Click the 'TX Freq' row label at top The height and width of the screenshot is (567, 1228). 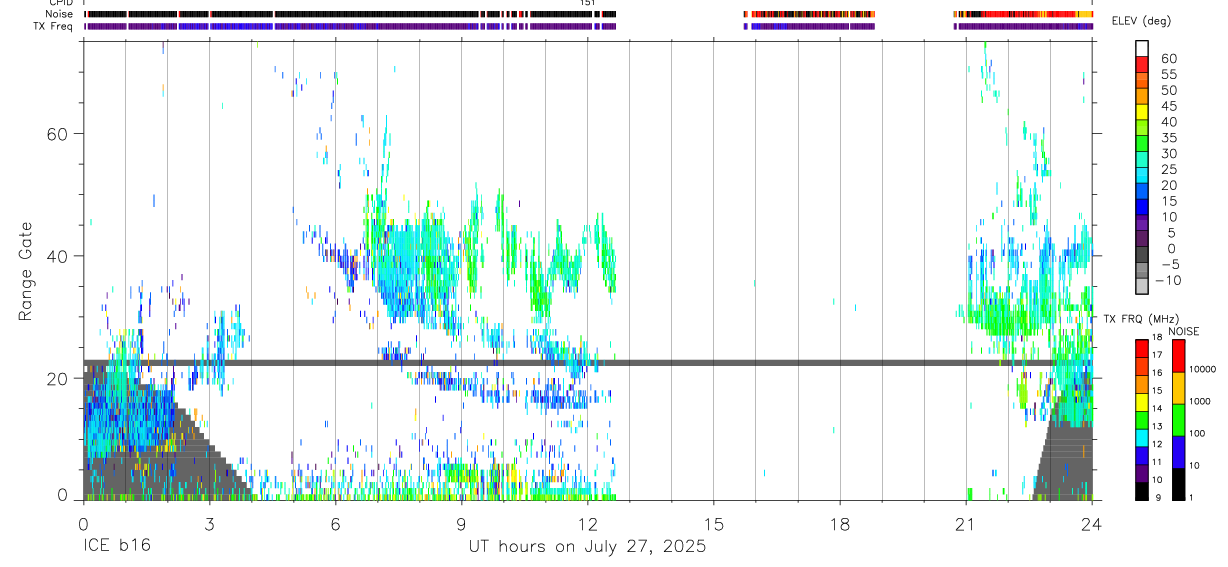[54, 26]
